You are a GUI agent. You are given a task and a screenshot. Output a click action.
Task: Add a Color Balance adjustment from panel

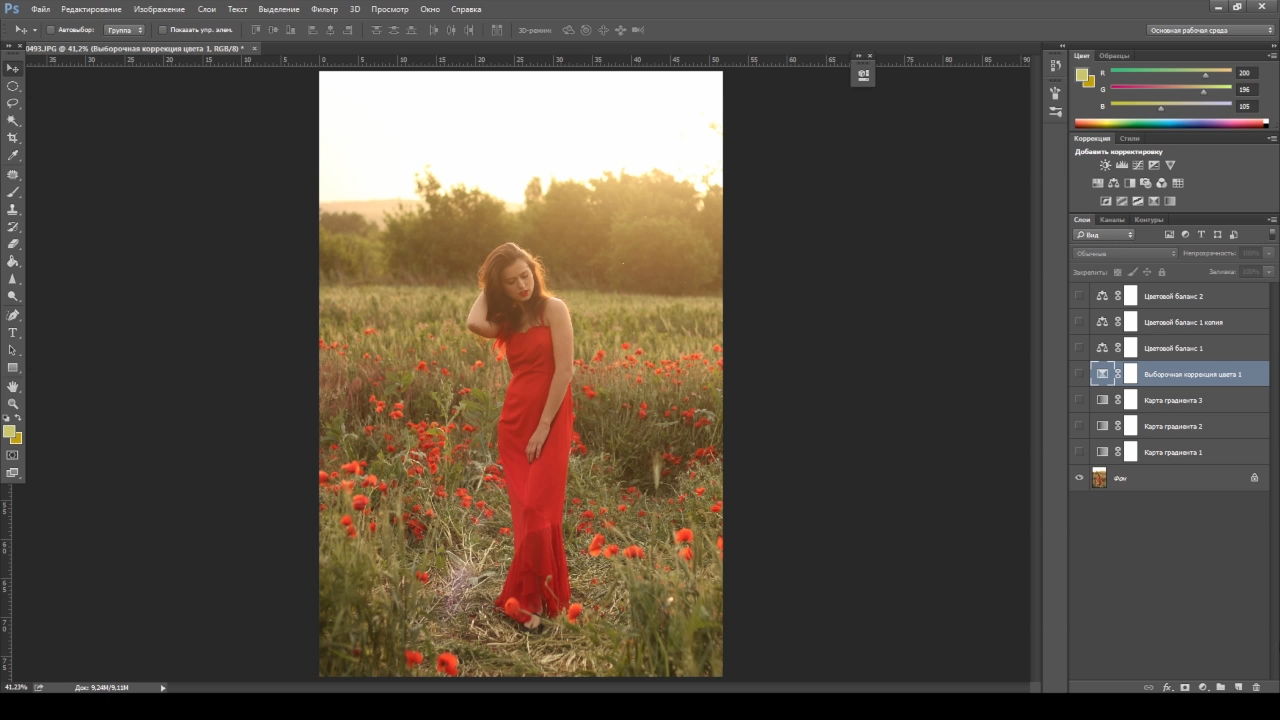pyautogui.click(x=1114, y=183)
